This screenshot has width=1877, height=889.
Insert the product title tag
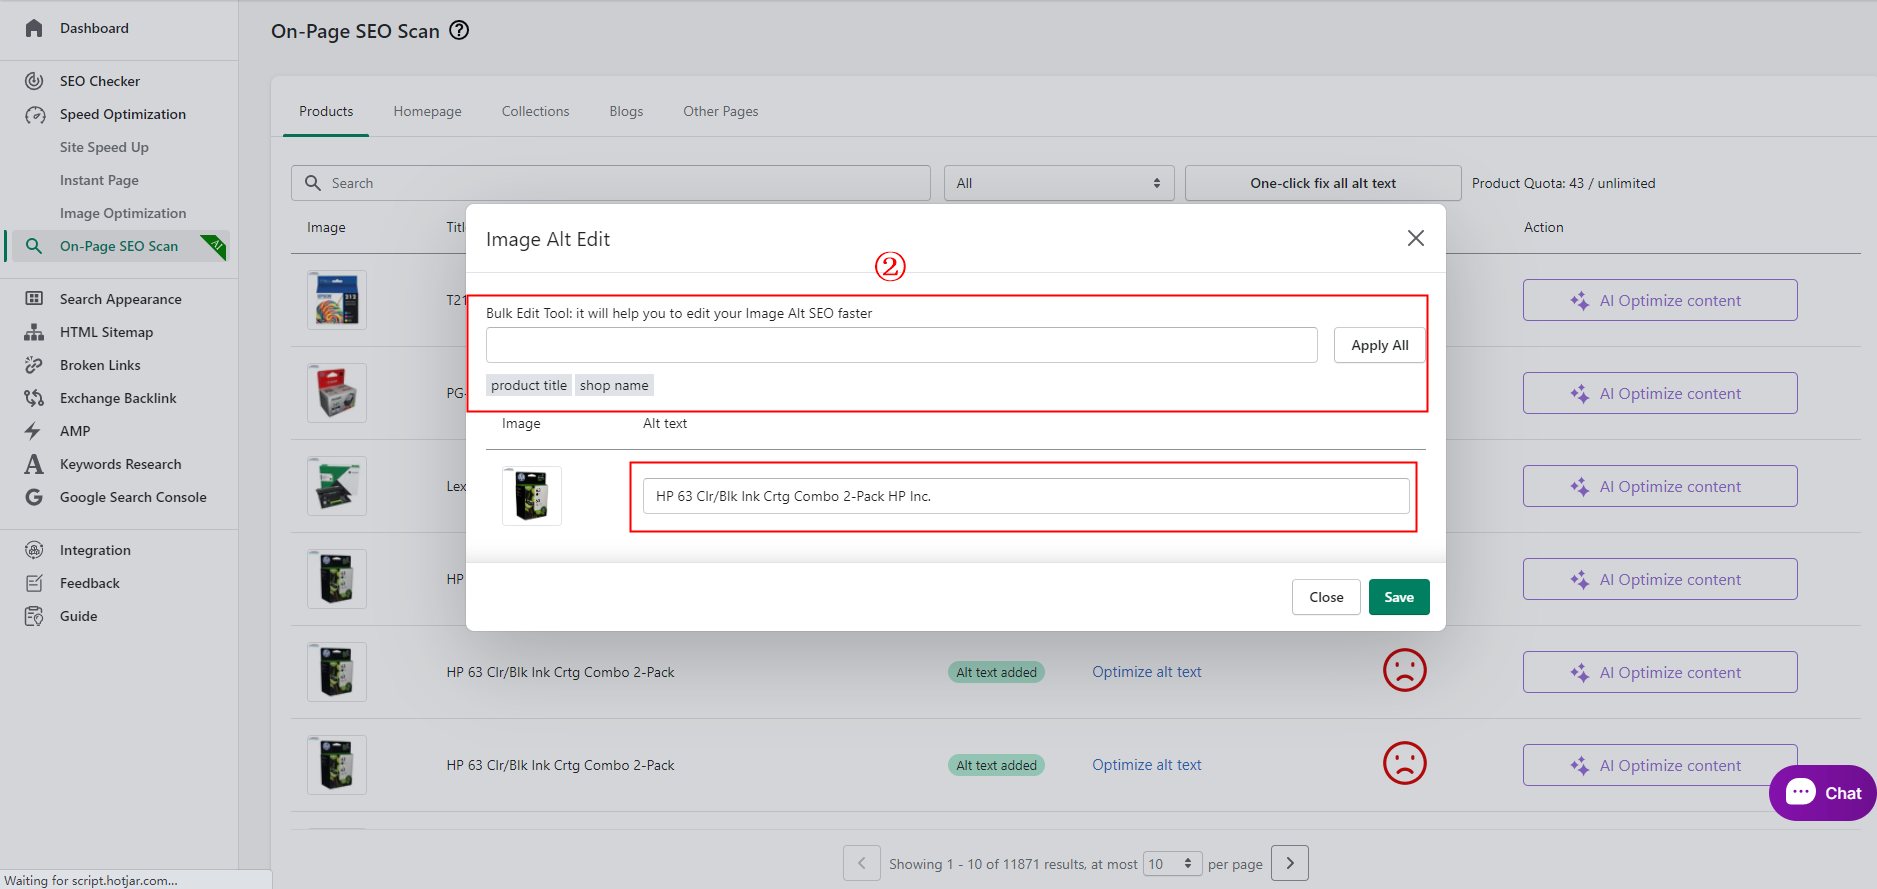pos(529,385)
